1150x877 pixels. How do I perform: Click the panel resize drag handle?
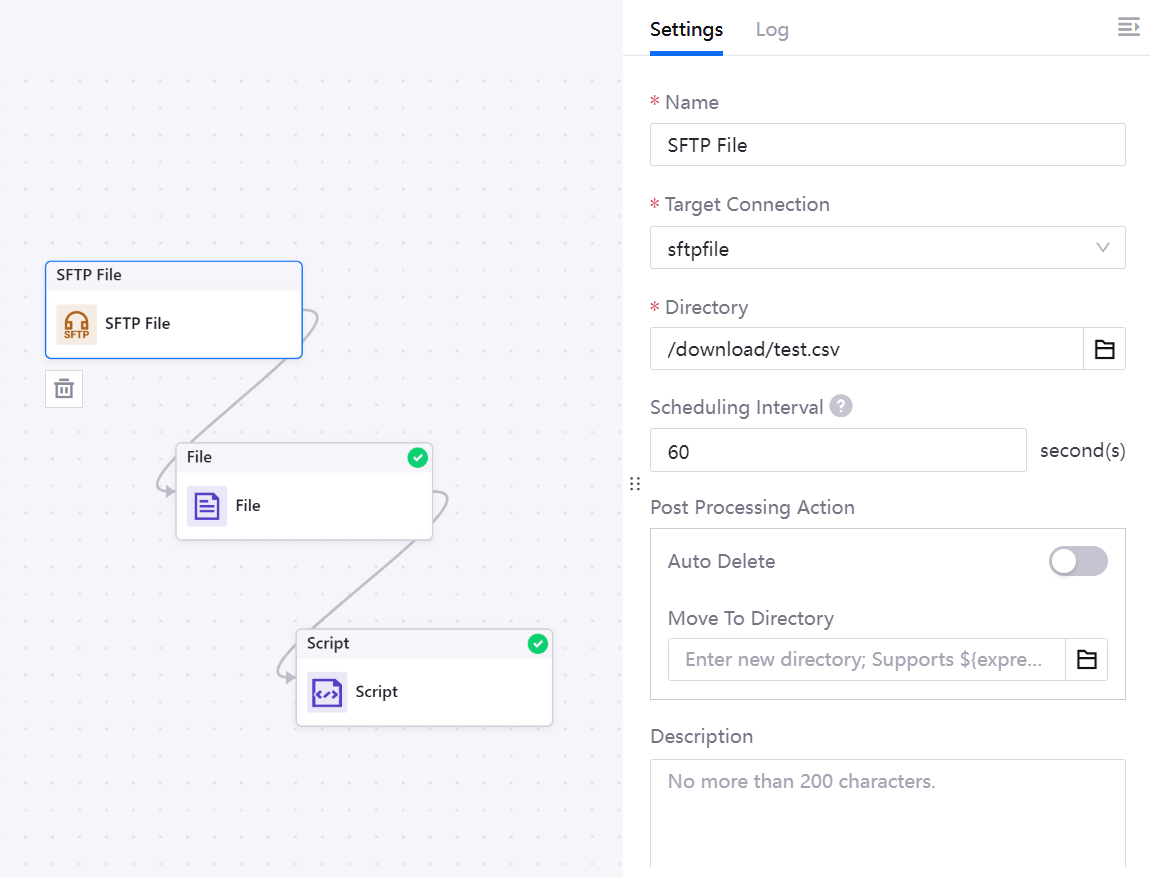coord(635,484)
